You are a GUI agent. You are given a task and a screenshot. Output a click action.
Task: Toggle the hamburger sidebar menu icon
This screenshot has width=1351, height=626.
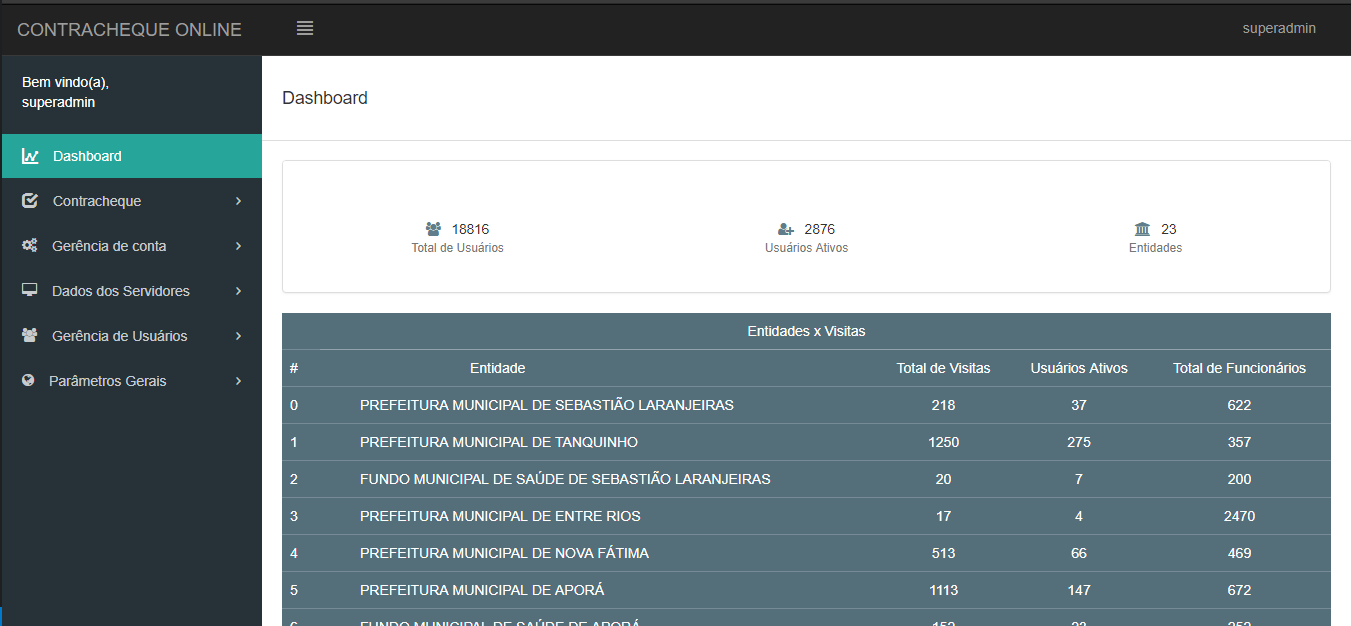305,29
